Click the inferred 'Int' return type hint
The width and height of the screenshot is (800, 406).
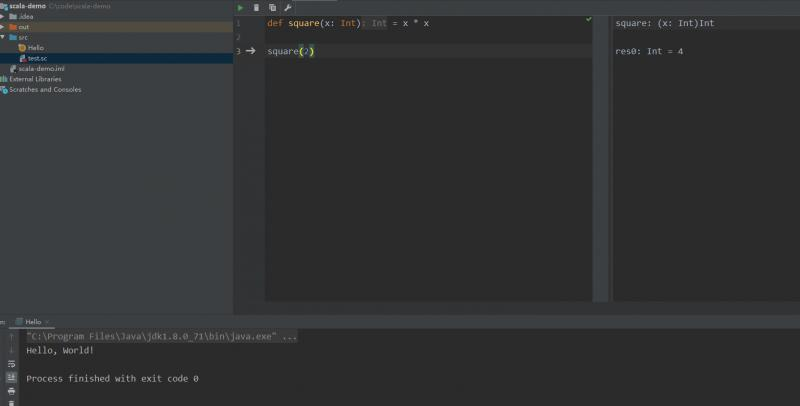(379, 23)
